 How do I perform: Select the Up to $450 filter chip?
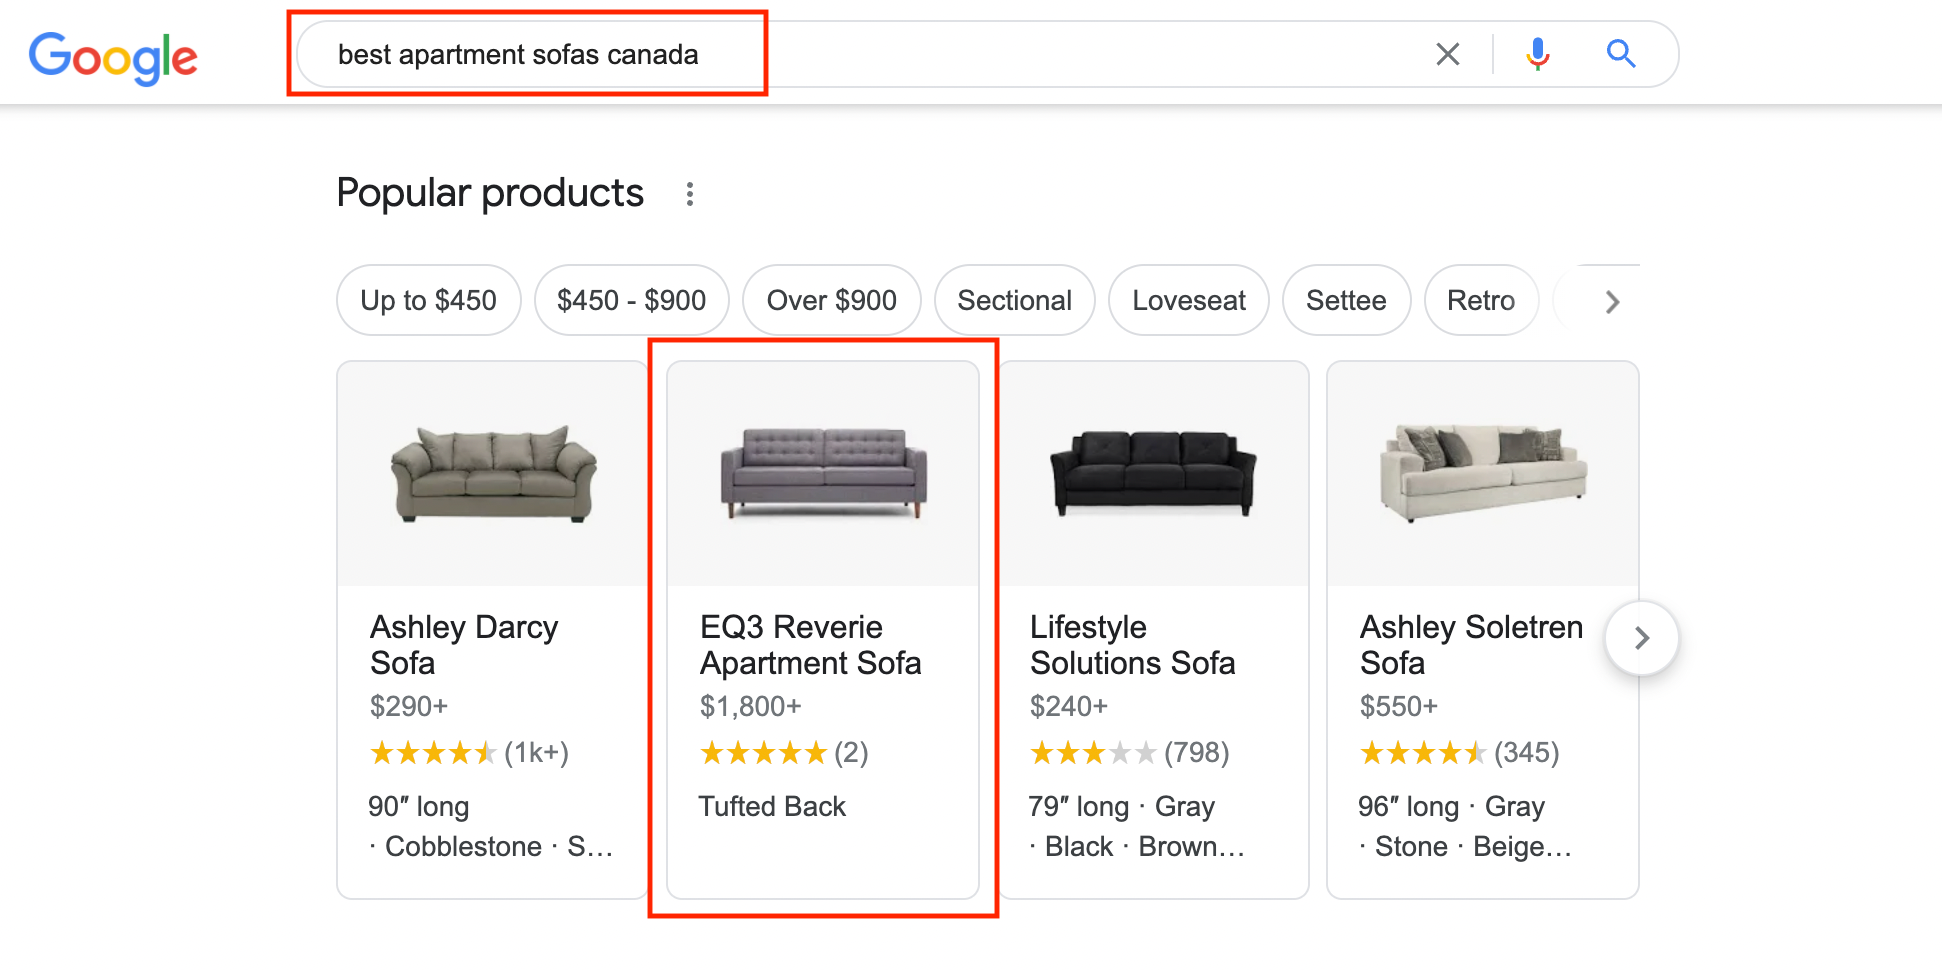pos(428,300)
